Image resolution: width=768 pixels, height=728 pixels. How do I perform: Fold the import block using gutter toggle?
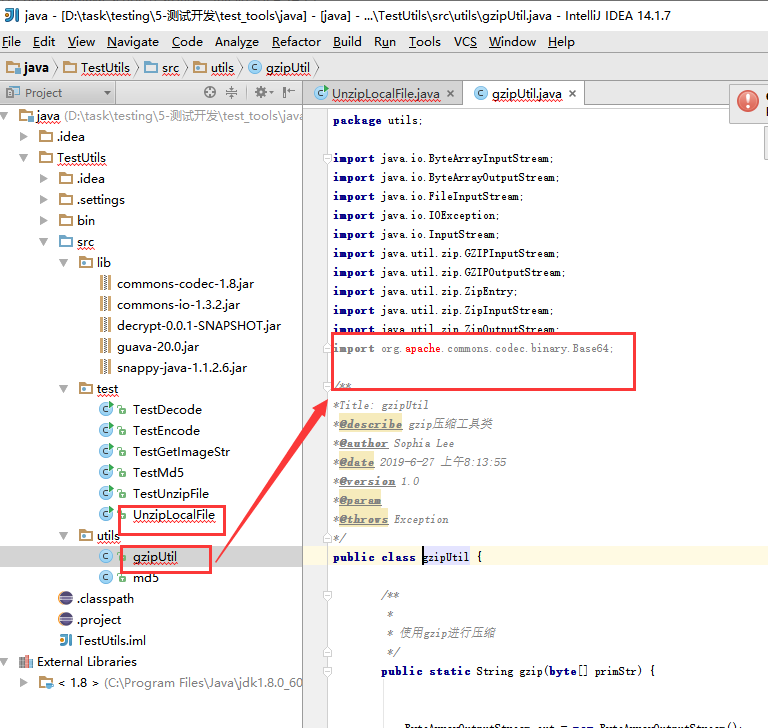[x=327, y=158]
